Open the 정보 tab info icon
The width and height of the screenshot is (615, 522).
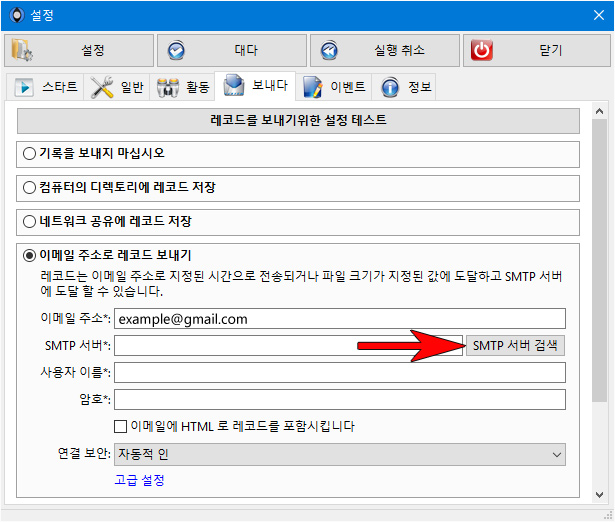coord(390,87)
